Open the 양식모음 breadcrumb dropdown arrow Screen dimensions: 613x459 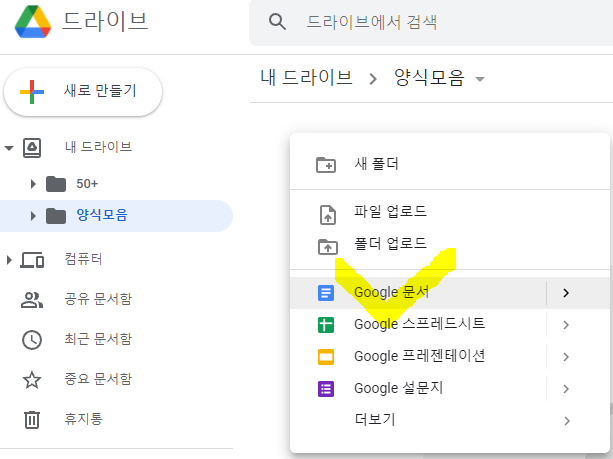[x=480, y=79]
